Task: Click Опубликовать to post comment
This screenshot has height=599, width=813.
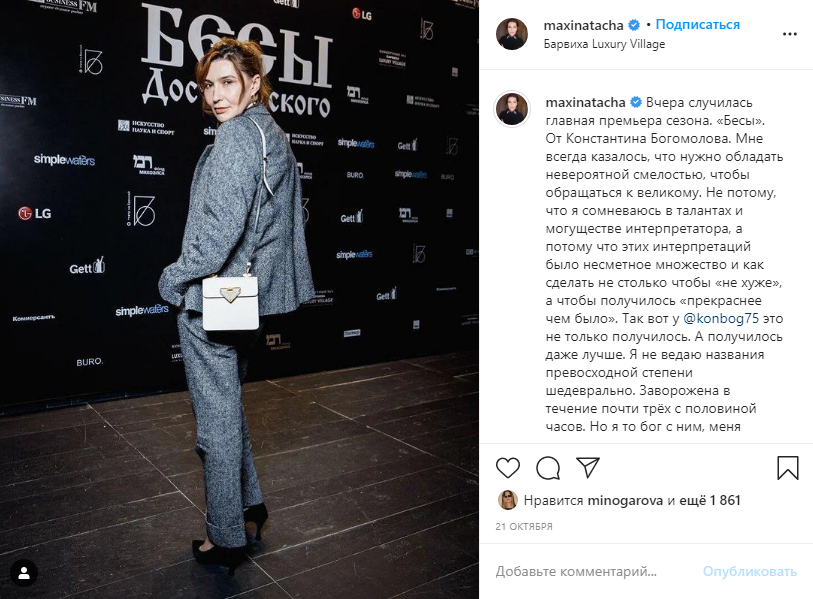Action: tap(750, 572)
